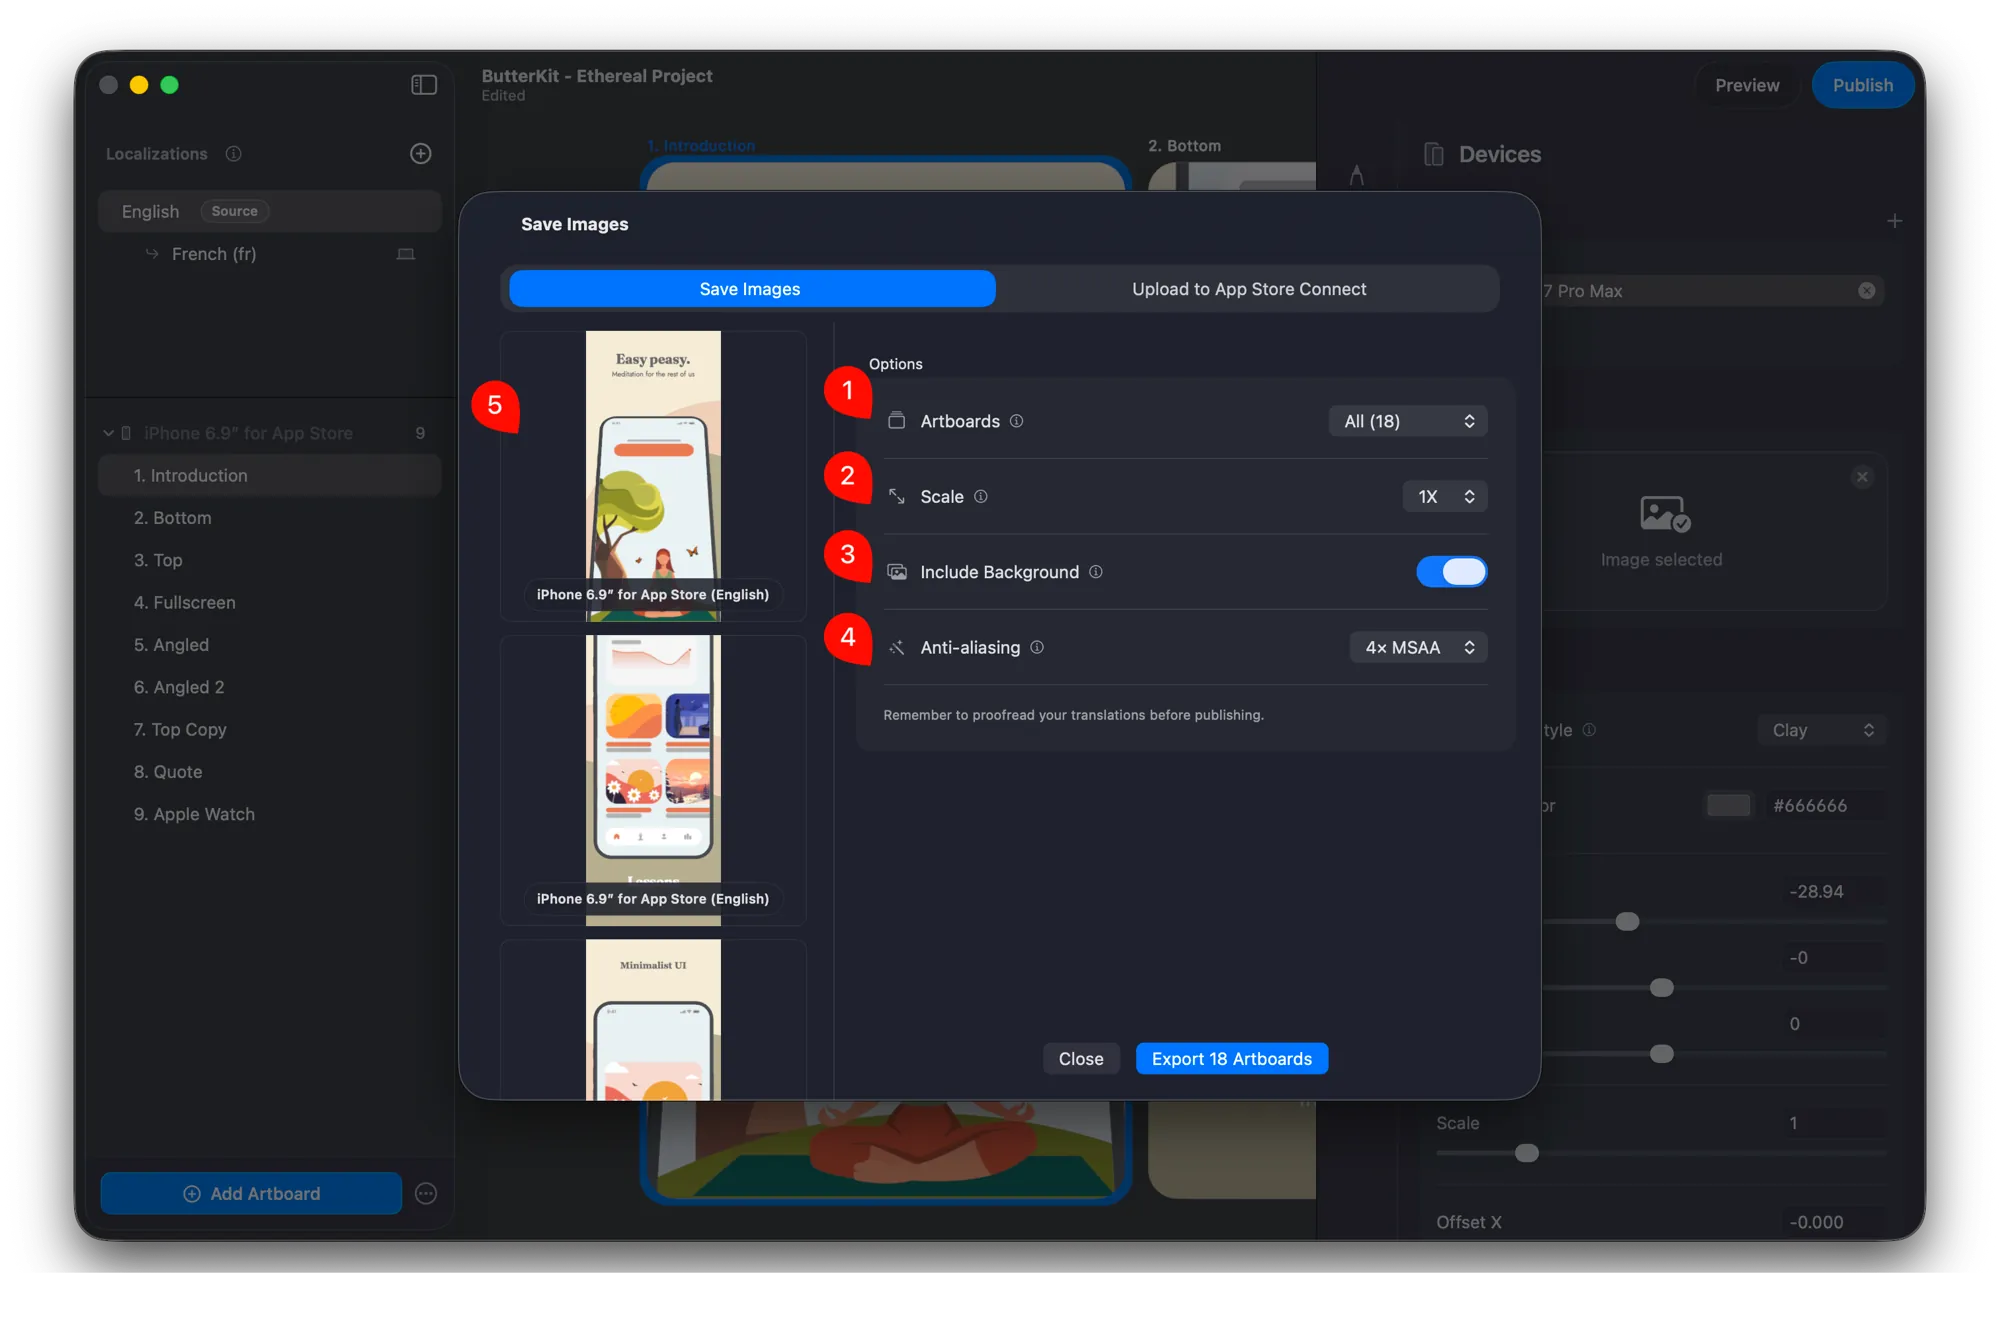The width and height of the screenshot is (2000, 1339).
Task: Open the Artboards All (18) dropdown
Action: (x=1407, y=421)
